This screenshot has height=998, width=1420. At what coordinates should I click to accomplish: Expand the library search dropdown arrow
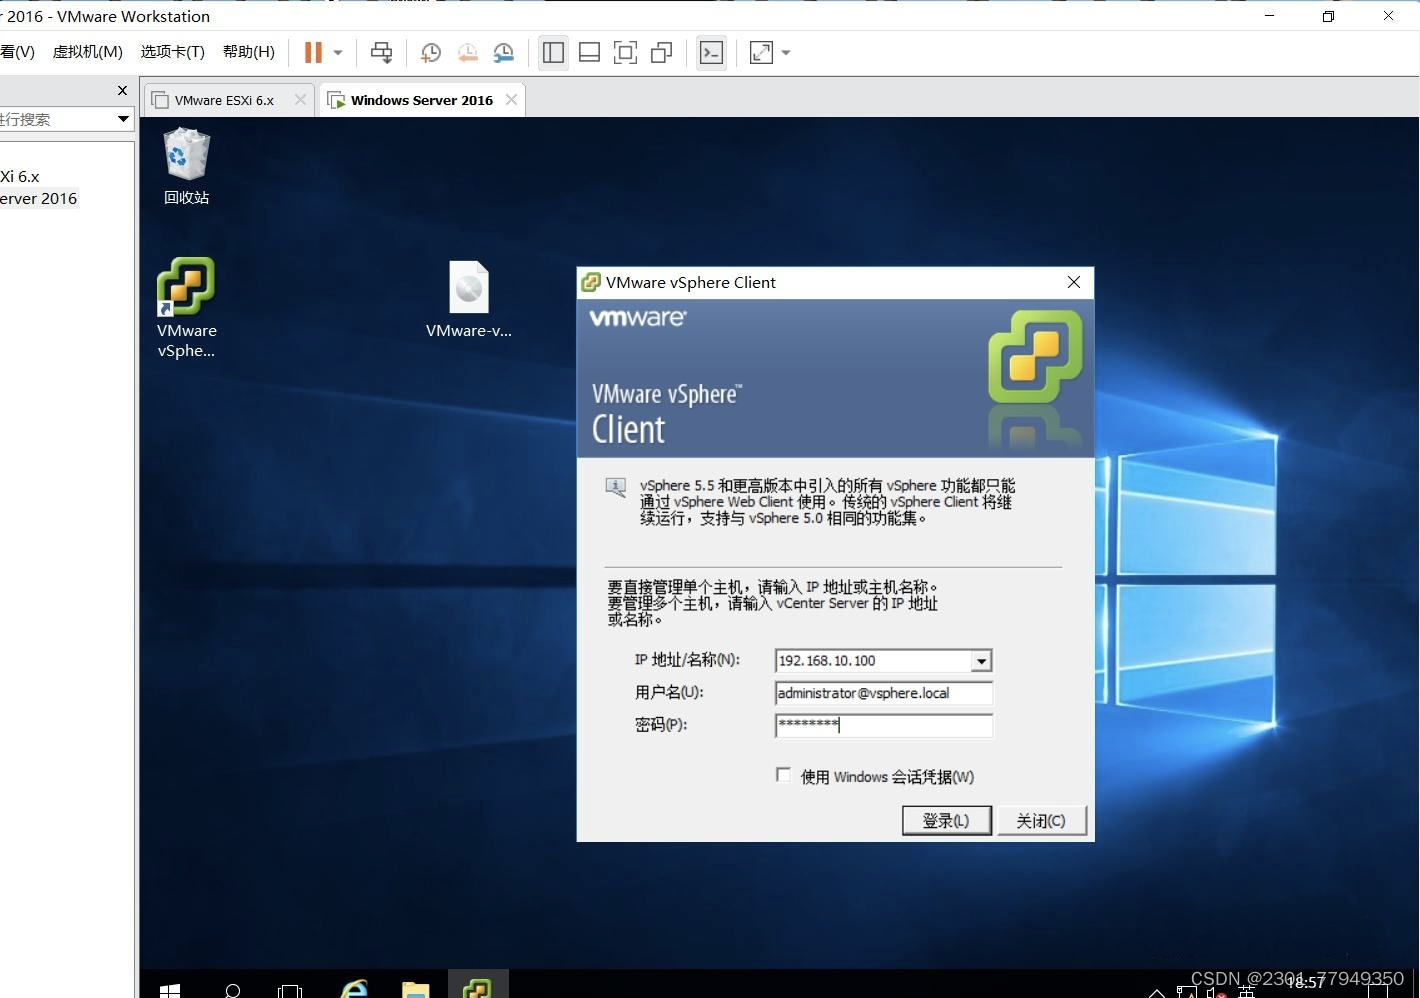(x=123, y=119)
